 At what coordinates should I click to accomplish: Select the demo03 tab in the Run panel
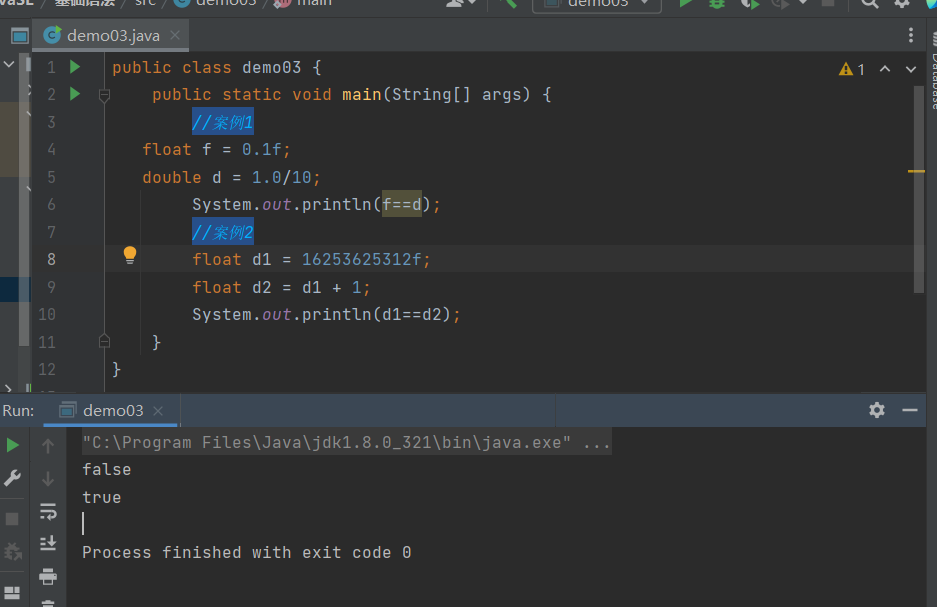point(112,410)
